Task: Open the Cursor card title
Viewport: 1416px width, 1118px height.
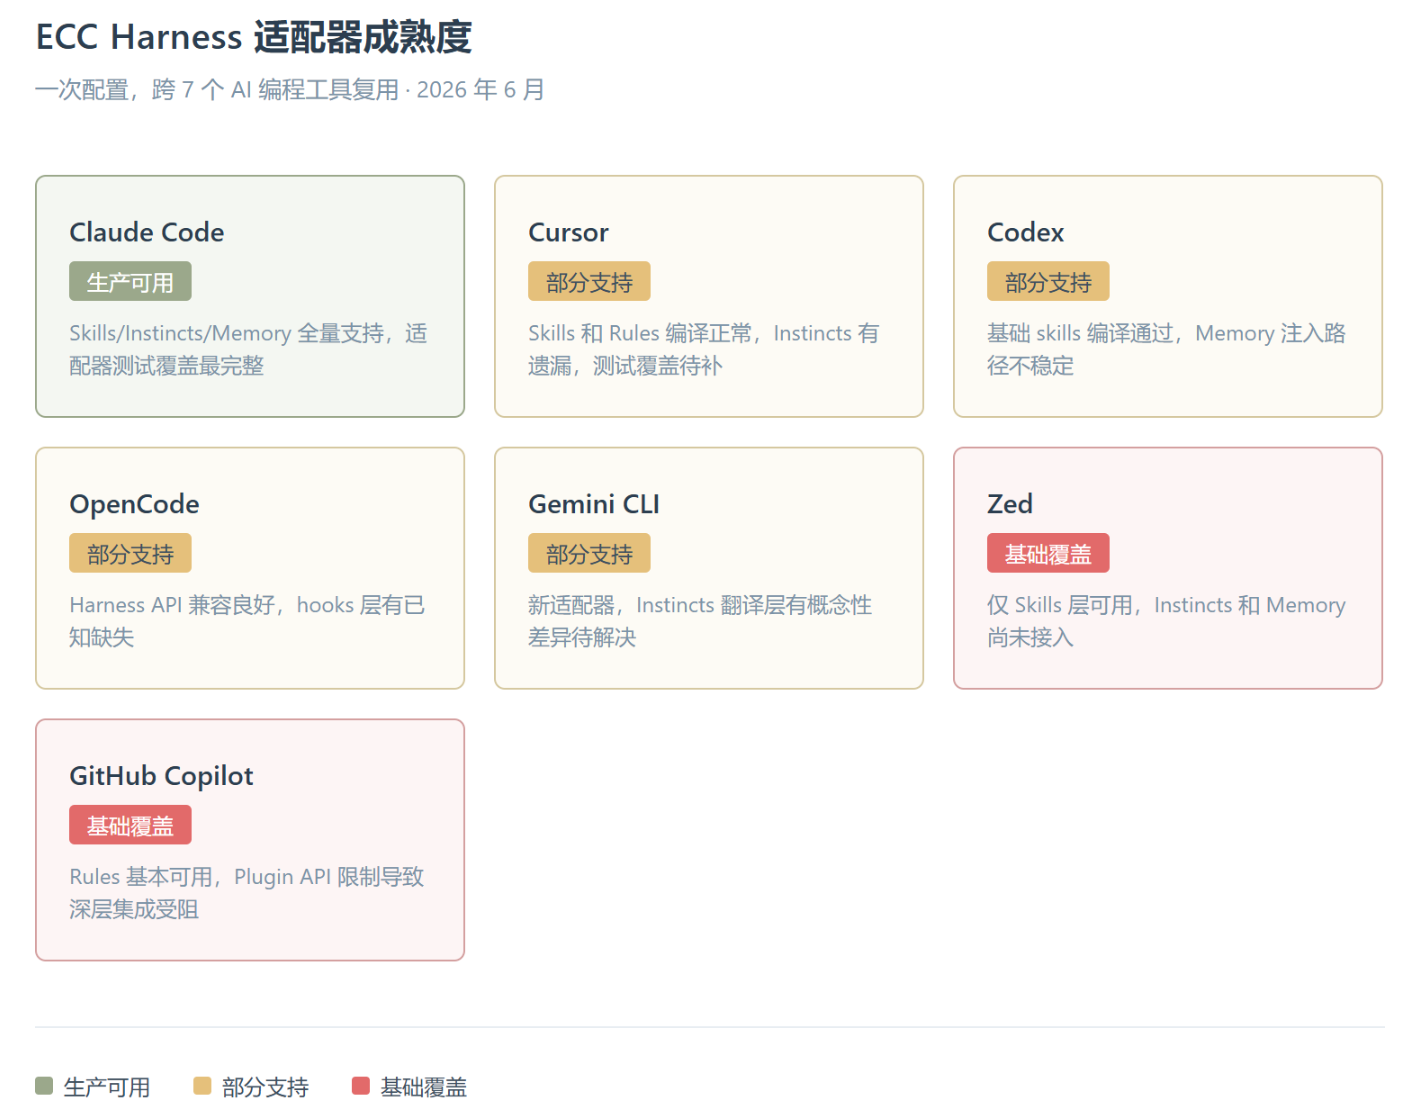Action: (x=568, y=232)
